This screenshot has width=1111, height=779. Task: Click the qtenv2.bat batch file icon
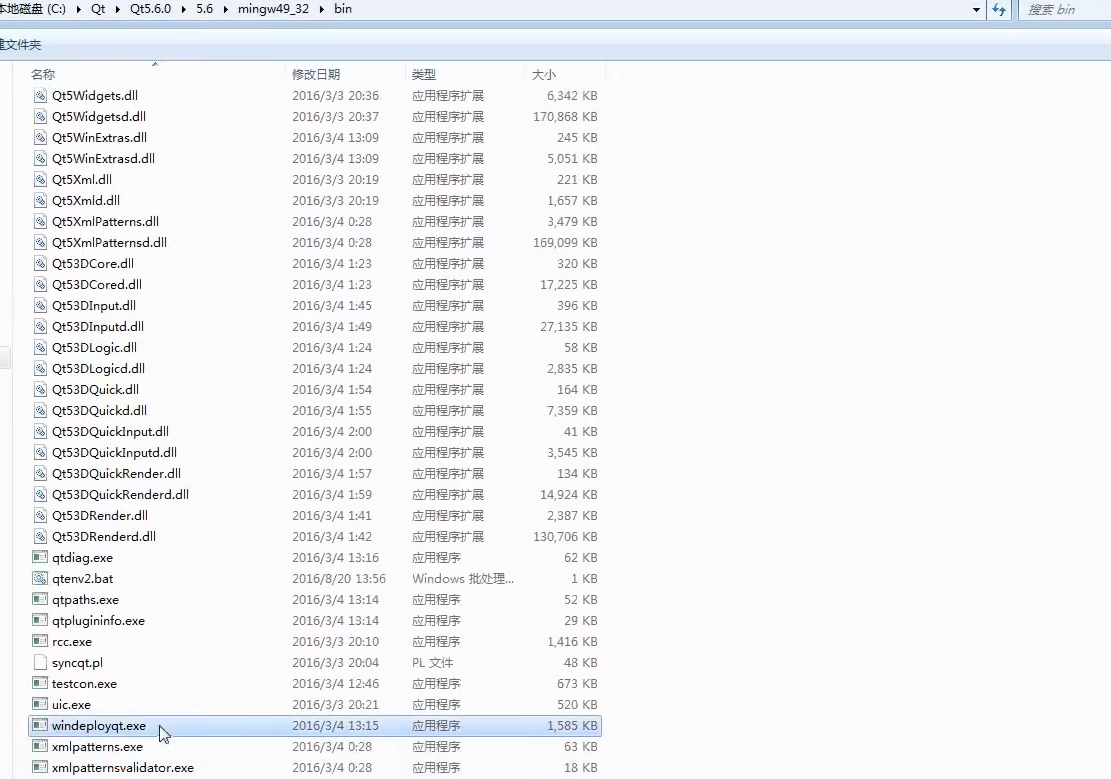pyautogui.click(x=40, y=578)
